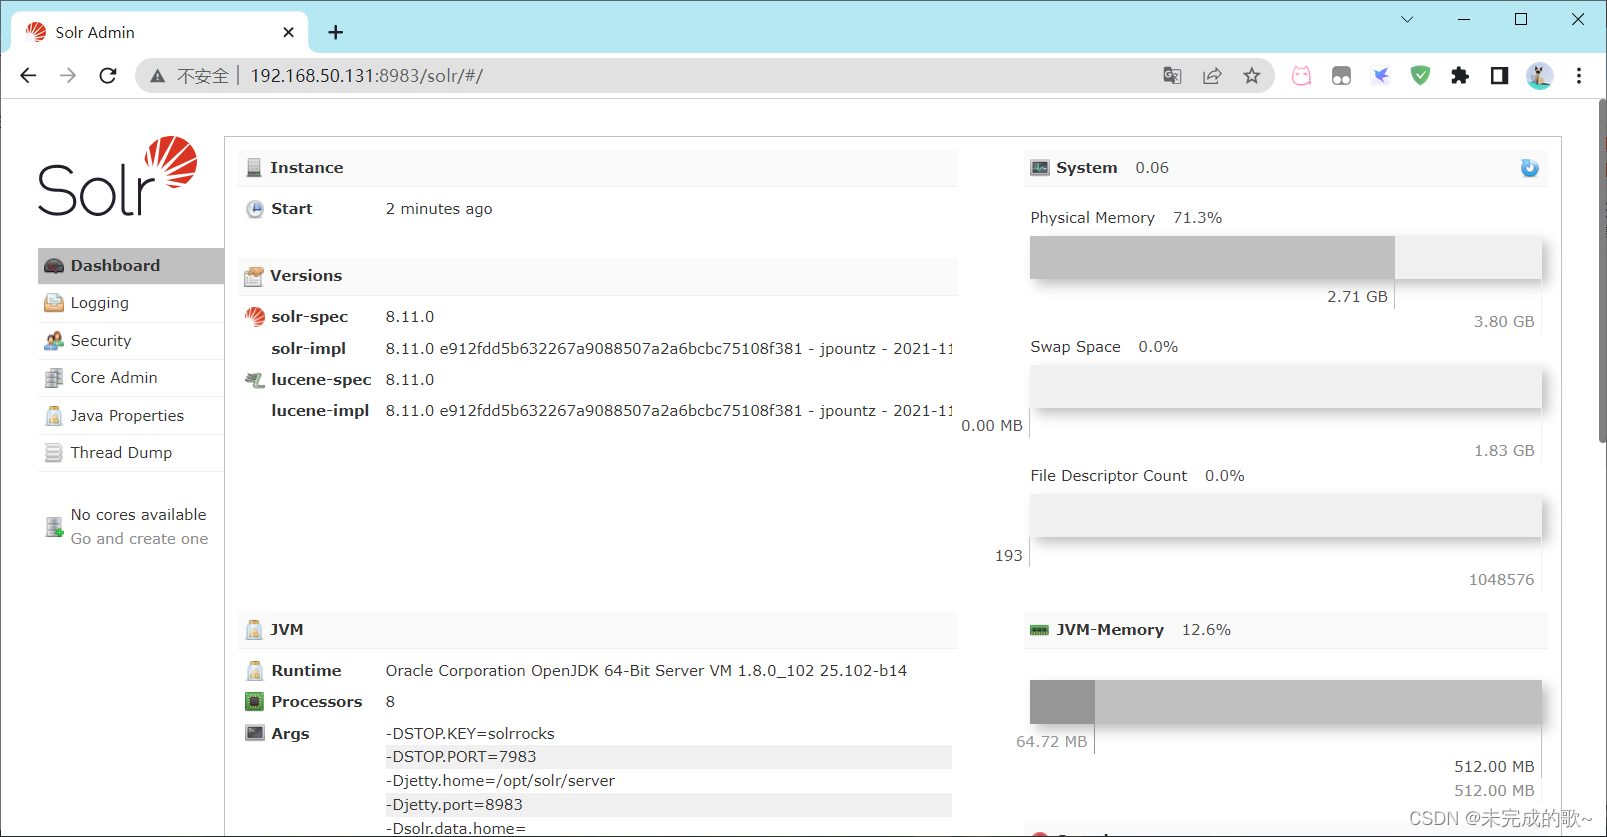This screenshot has width=1607, height=837.
Task: Click the solr-spec version 8.11.0
Action: pyautogui.click(x=410, y=317)
